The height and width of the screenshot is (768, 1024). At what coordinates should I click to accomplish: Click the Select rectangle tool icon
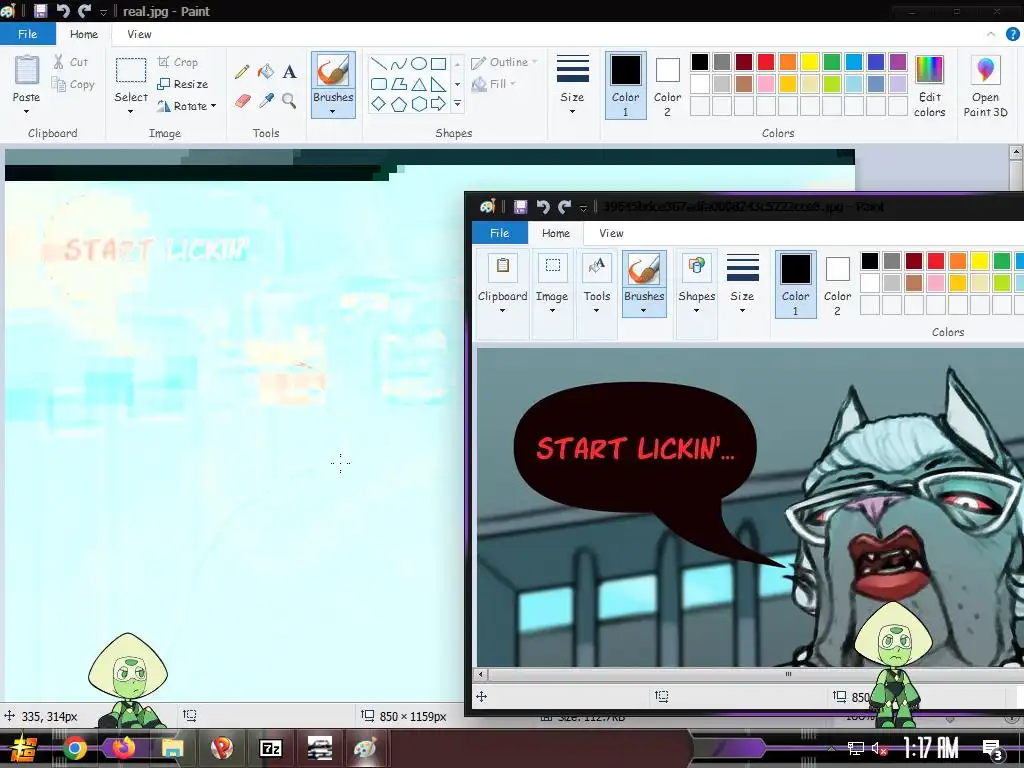[131, 70]
